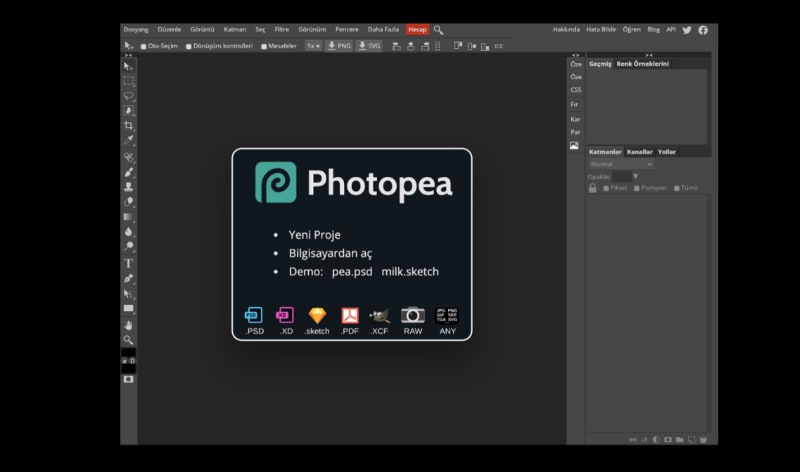Screen dimensions: 800x472
Task: Click the SVG export button
Action: pos(369,46)
